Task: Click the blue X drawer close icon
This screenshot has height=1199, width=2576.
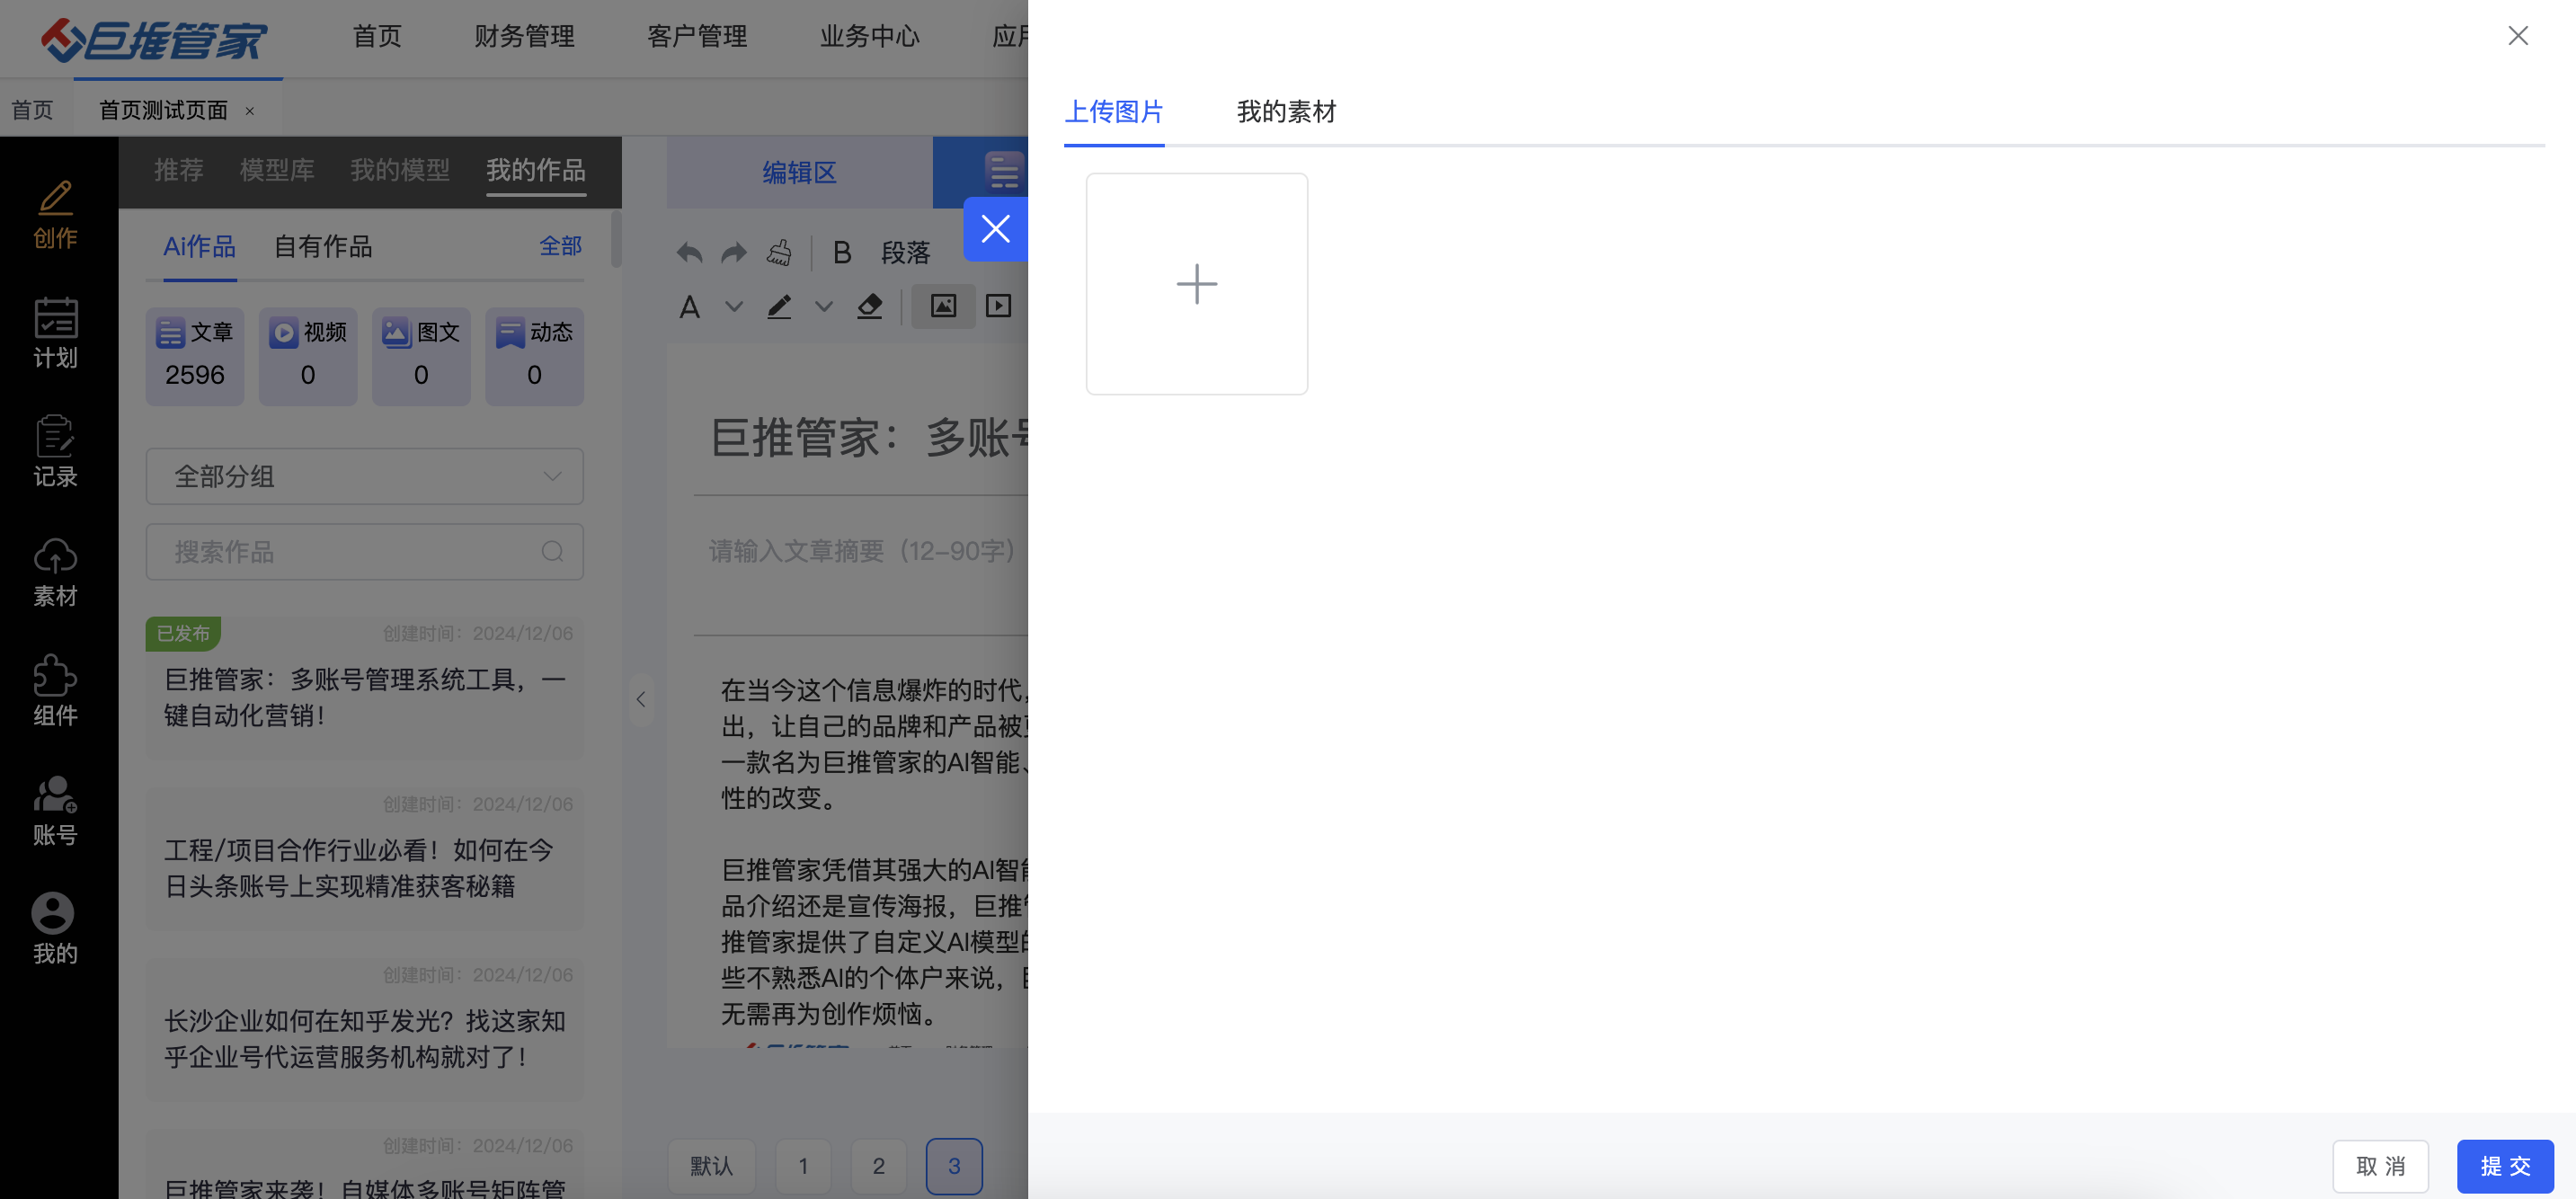Action: coord(995,229)
